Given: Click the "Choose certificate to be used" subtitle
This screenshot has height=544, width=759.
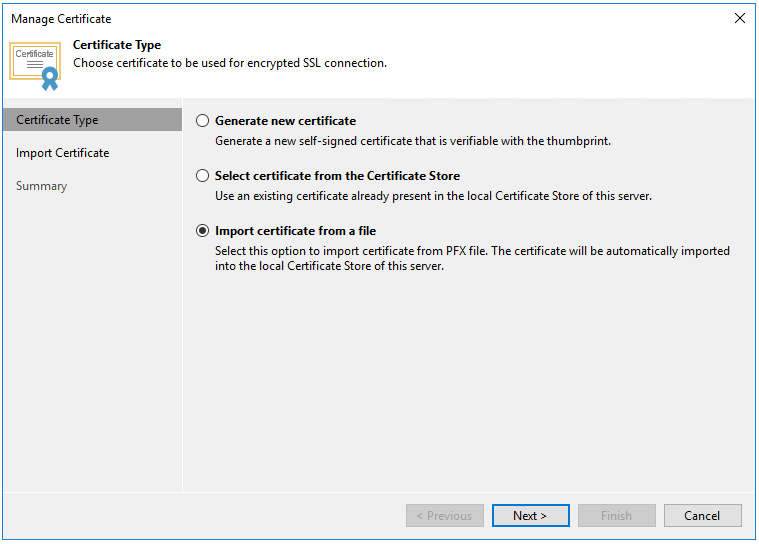Looking at the screenshot, I should point(230,63).
